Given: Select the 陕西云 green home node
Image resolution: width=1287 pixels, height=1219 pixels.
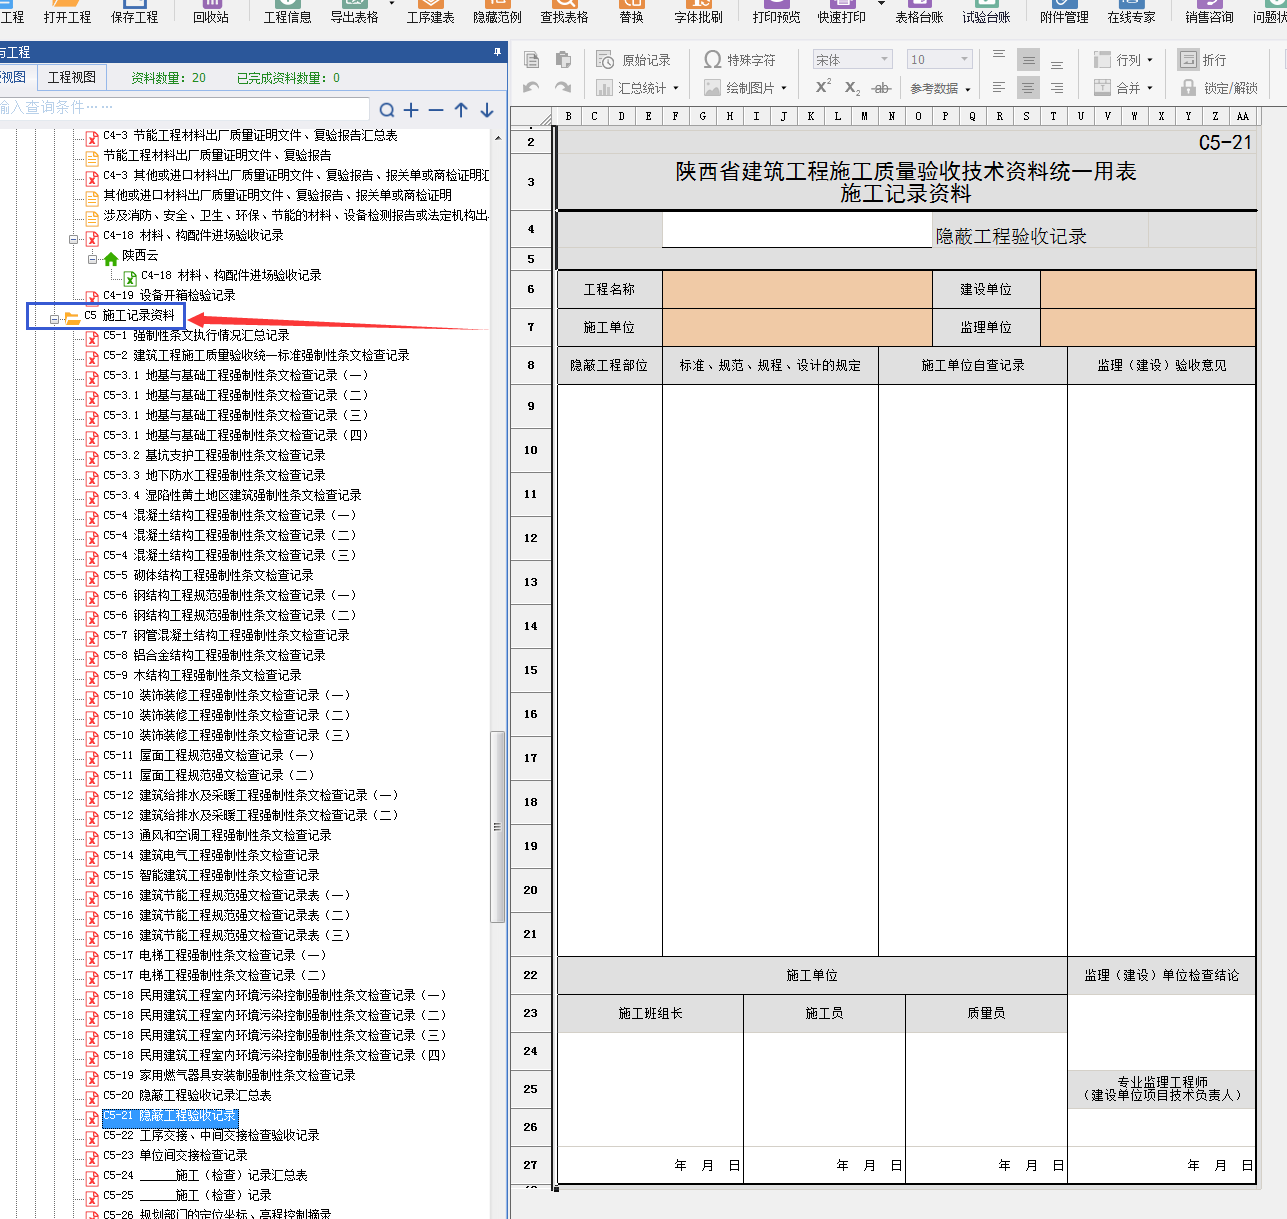Looking at the screenshot, I should 131,256.
